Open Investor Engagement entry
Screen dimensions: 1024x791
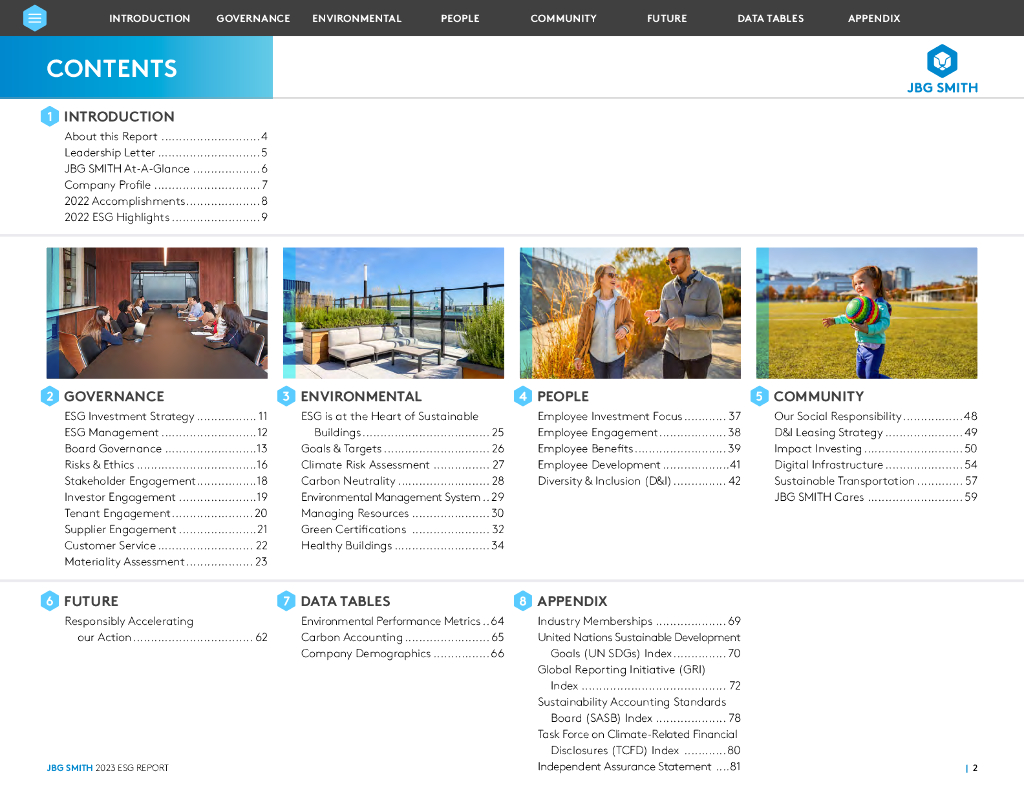tap(166, 497)
